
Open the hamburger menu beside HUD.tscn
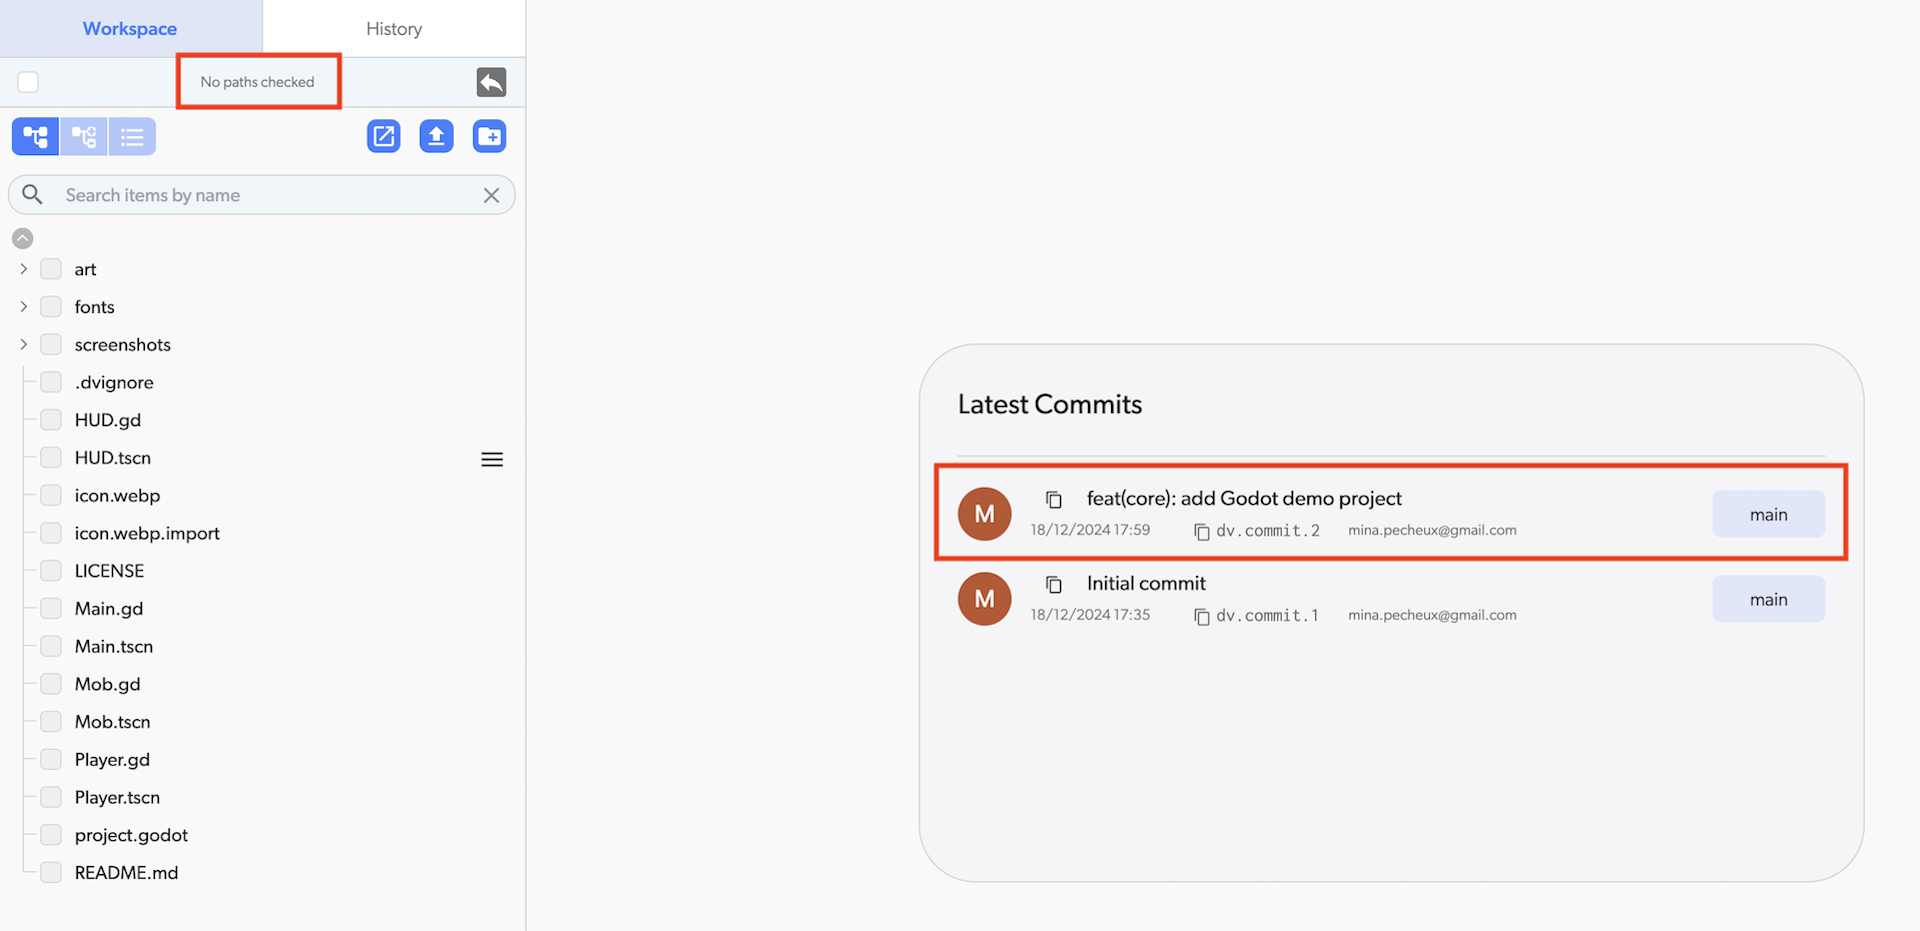point(492,459)
